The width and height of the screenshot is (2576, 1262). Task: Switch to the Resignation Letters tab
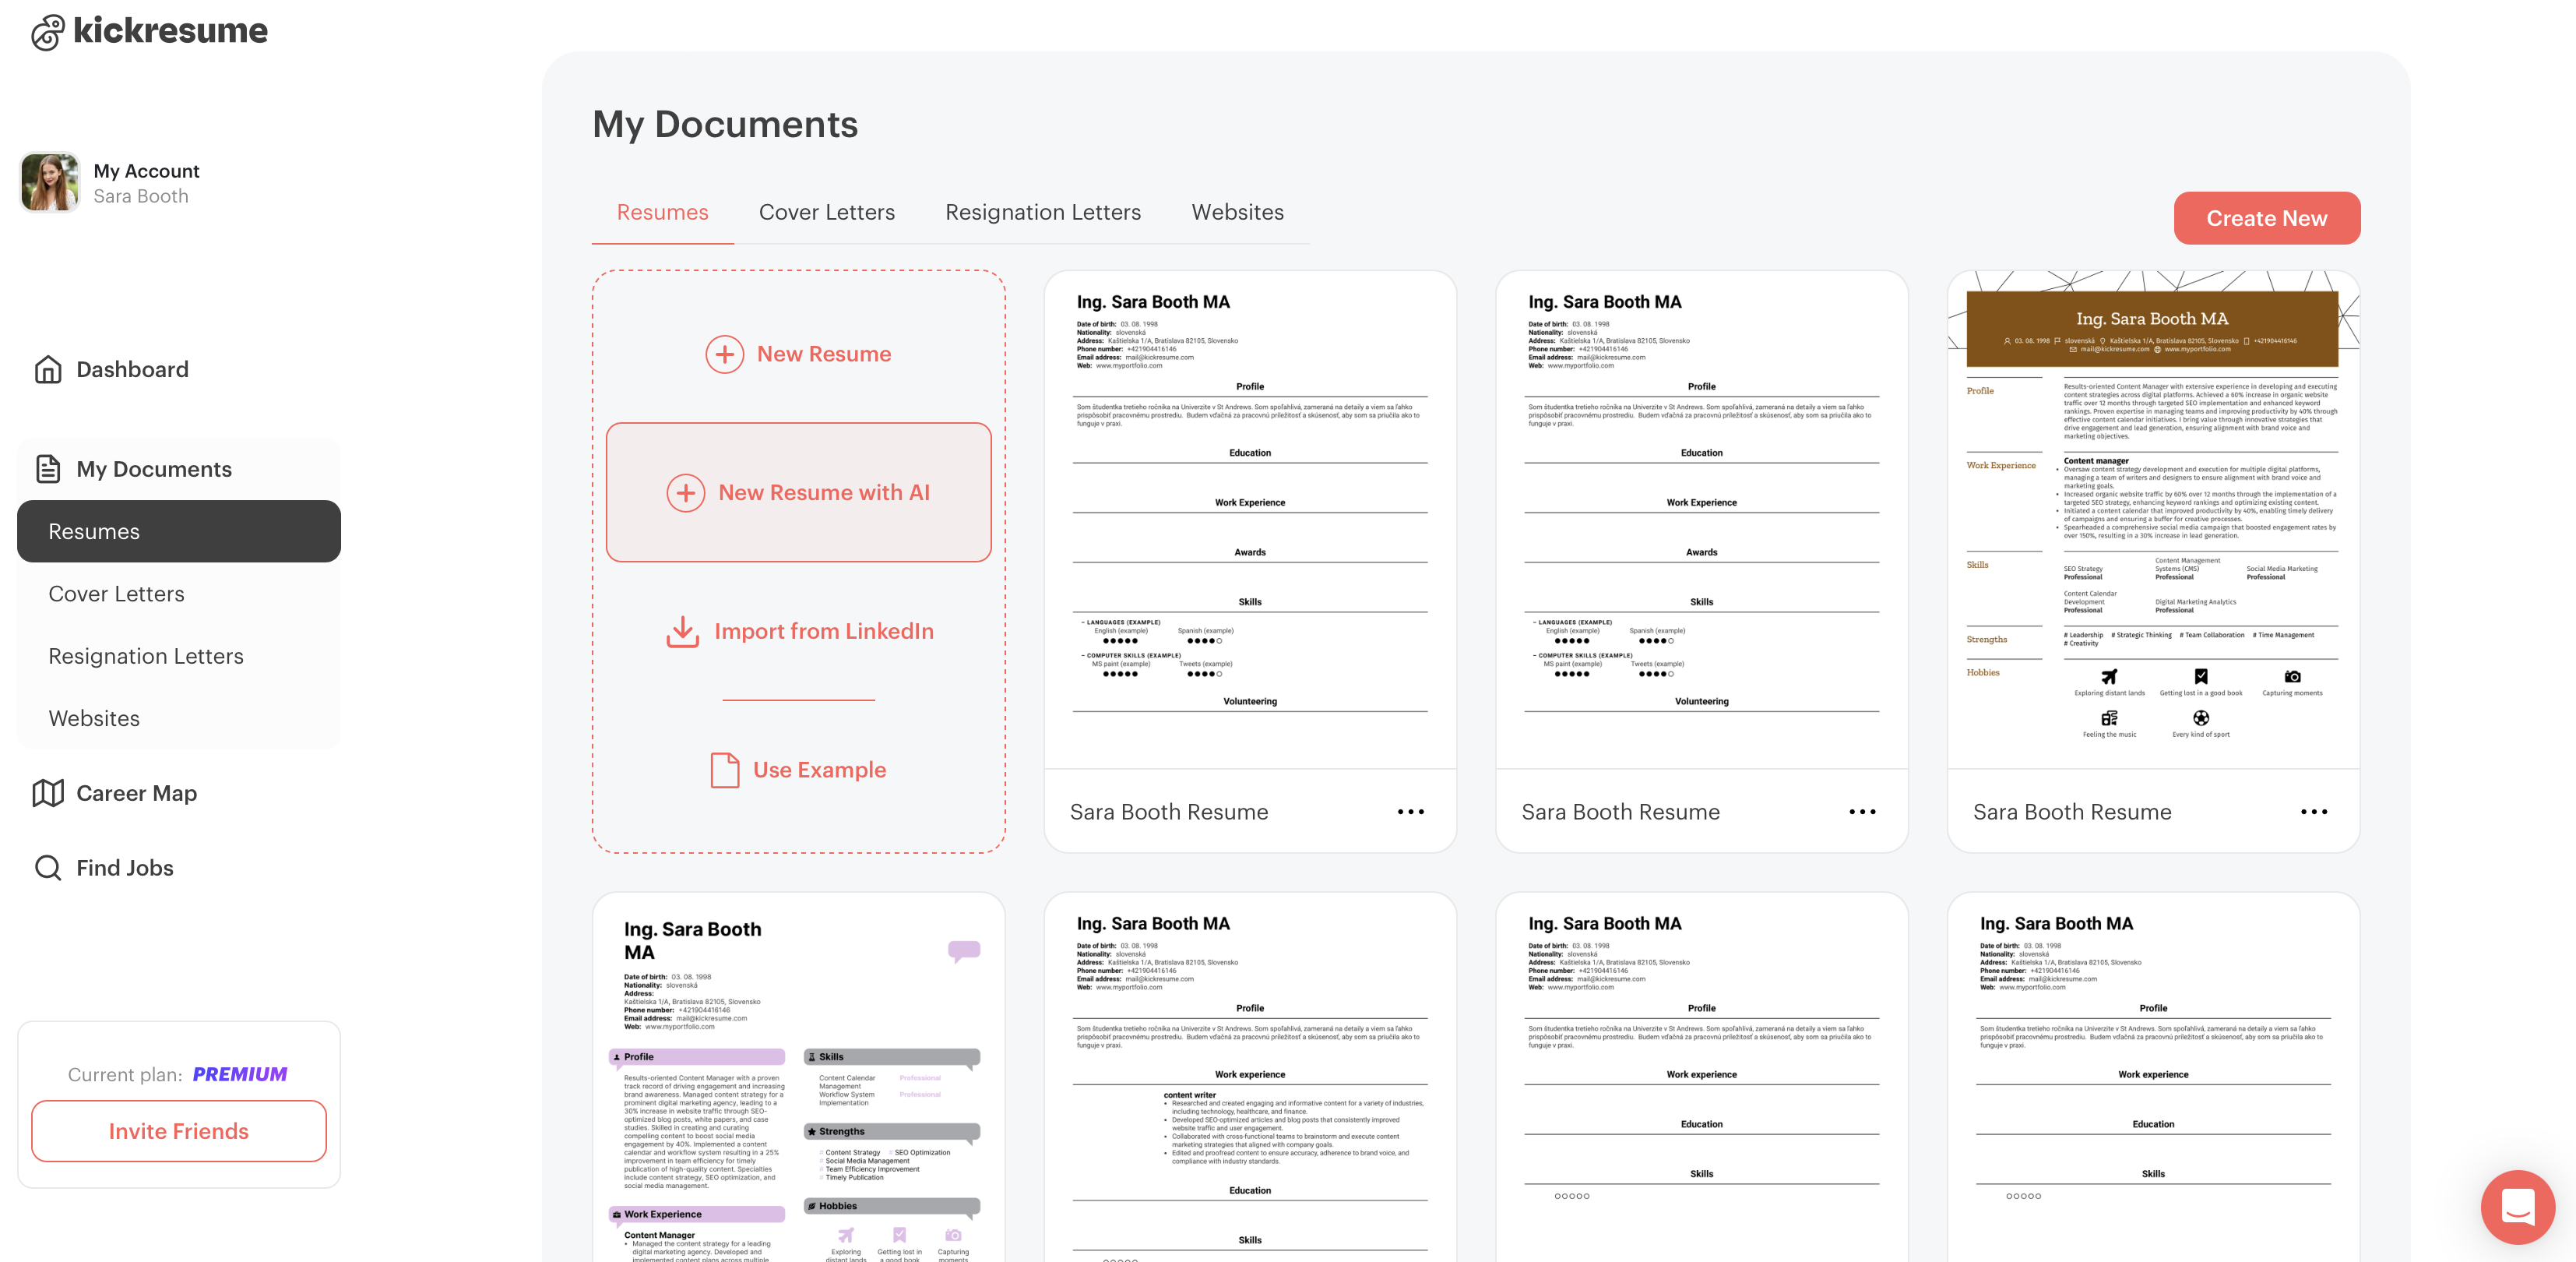pos(1042,212)
